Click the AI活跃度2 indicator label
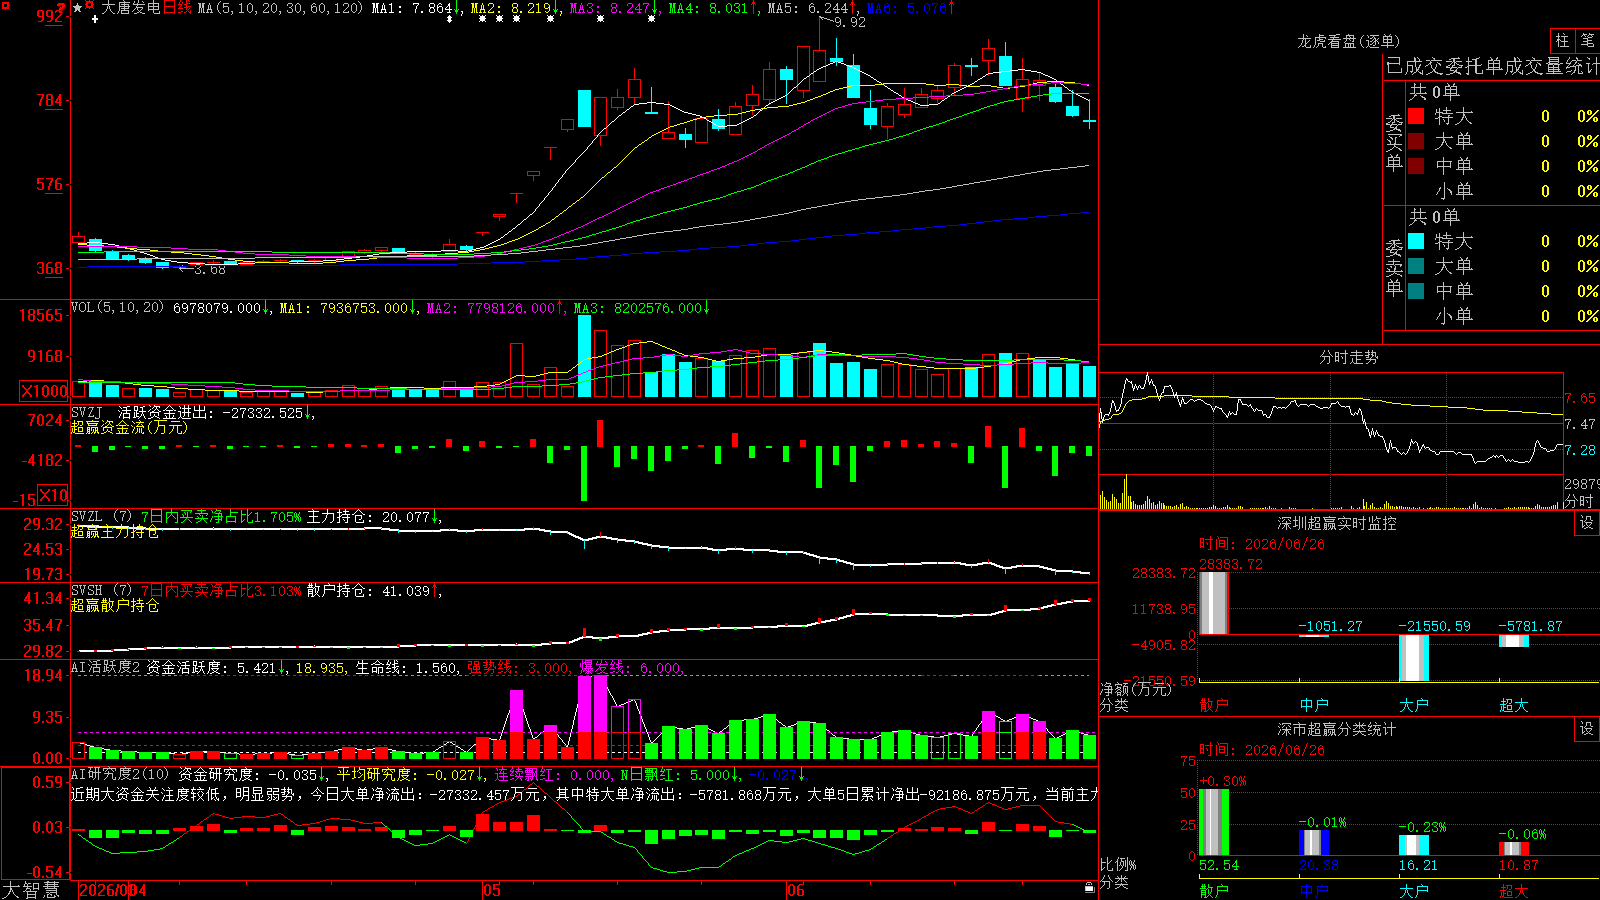 106,668
